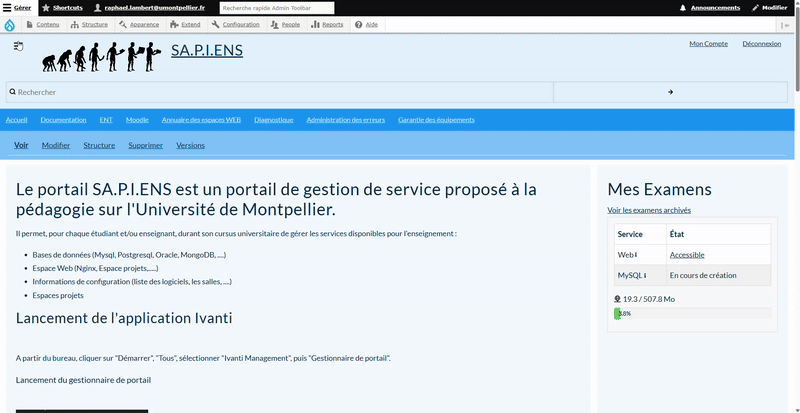Open the Aide help toolbar item
This screenshot has width=800, height=413.
[359, 24]
